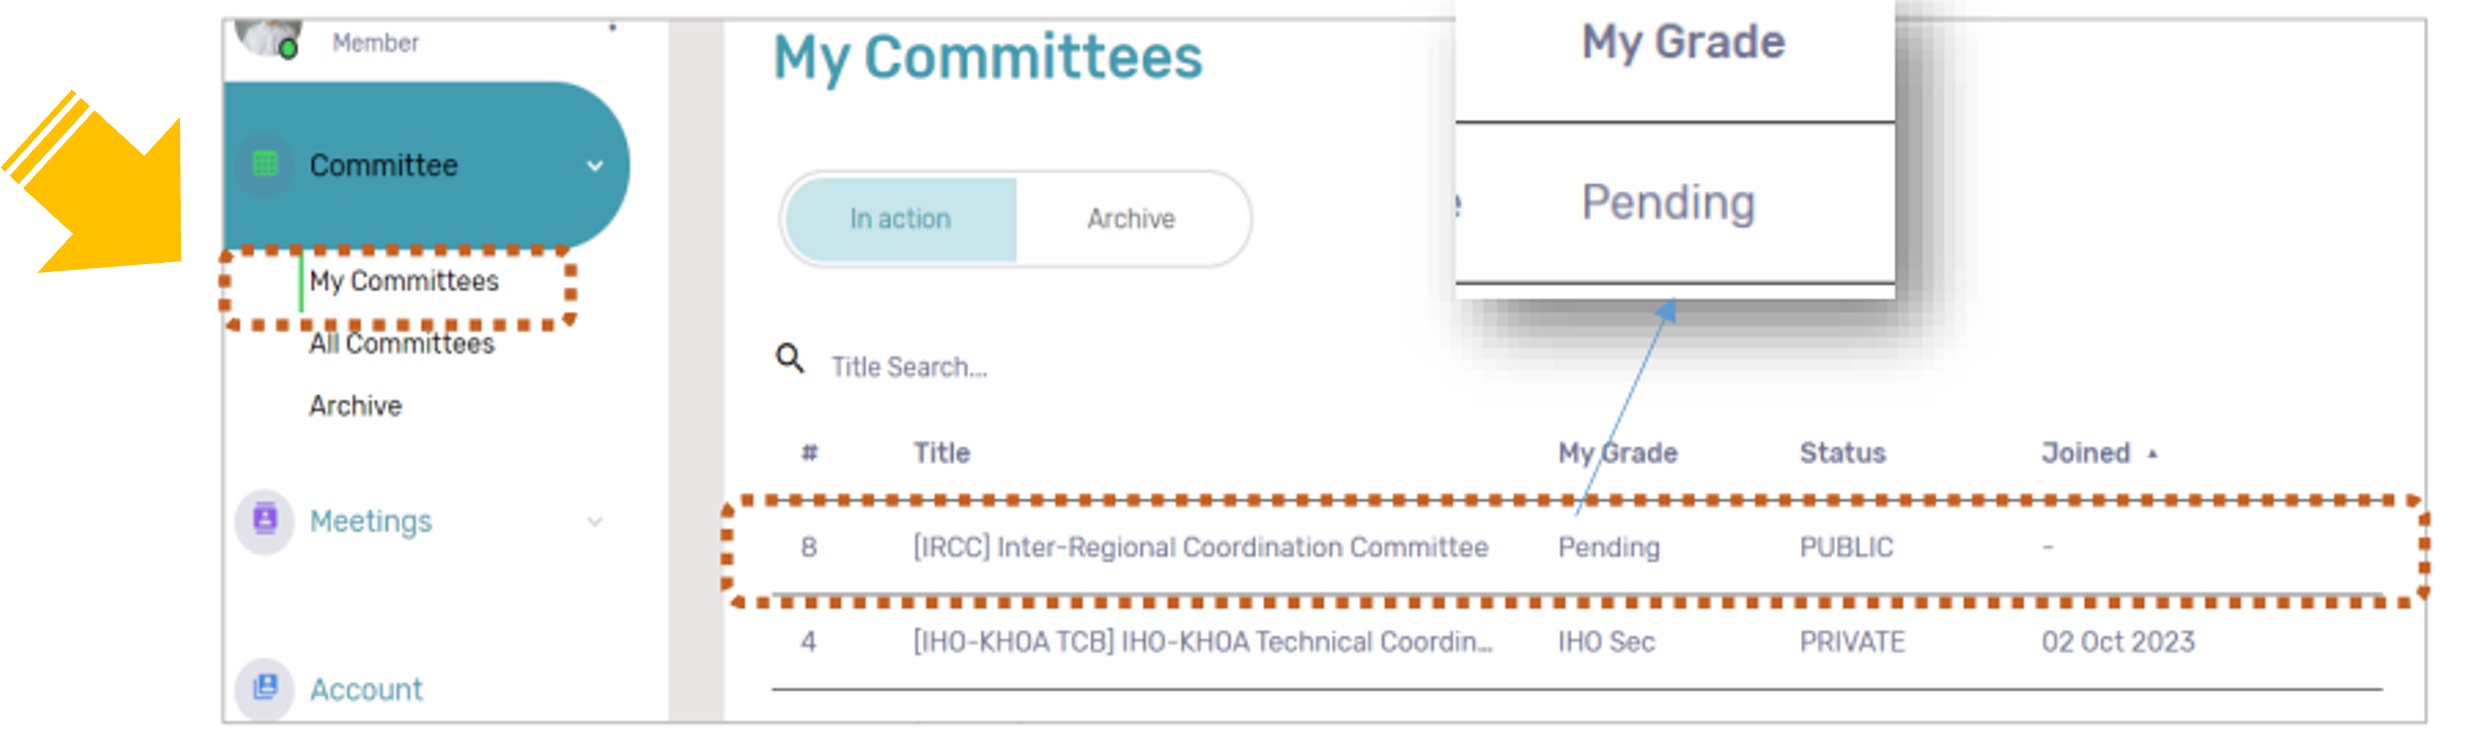Viewport: 2485px width, 743px height.
Task: Open All Committees in sidebar
Action: coord(402,344)
